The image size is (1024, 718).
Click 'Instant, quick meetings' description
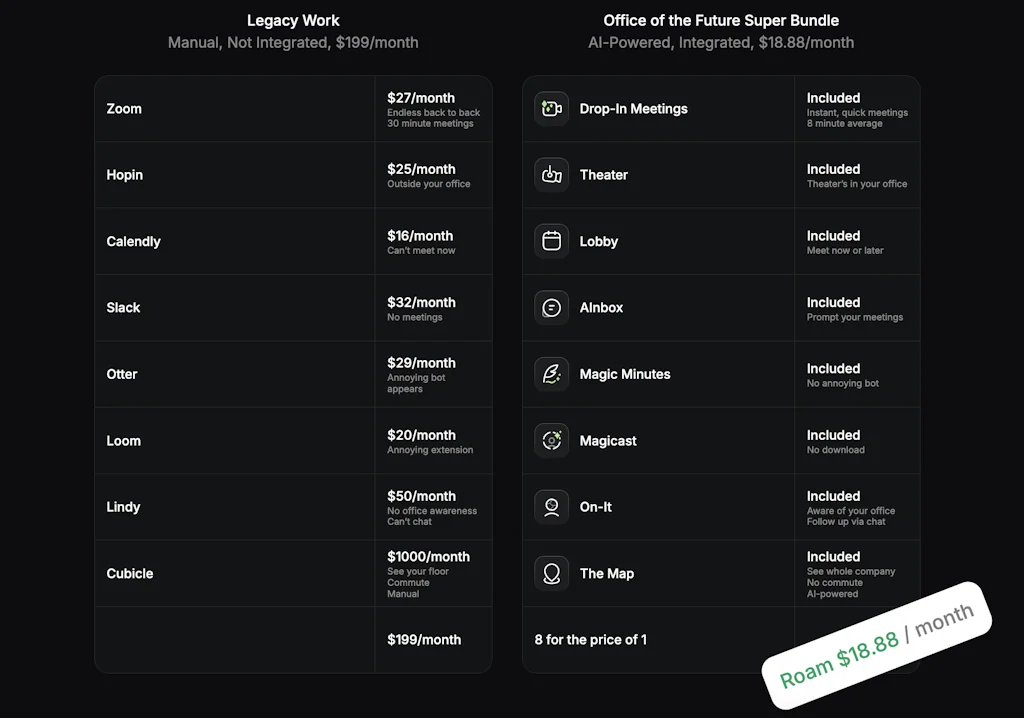pos(857,112)
